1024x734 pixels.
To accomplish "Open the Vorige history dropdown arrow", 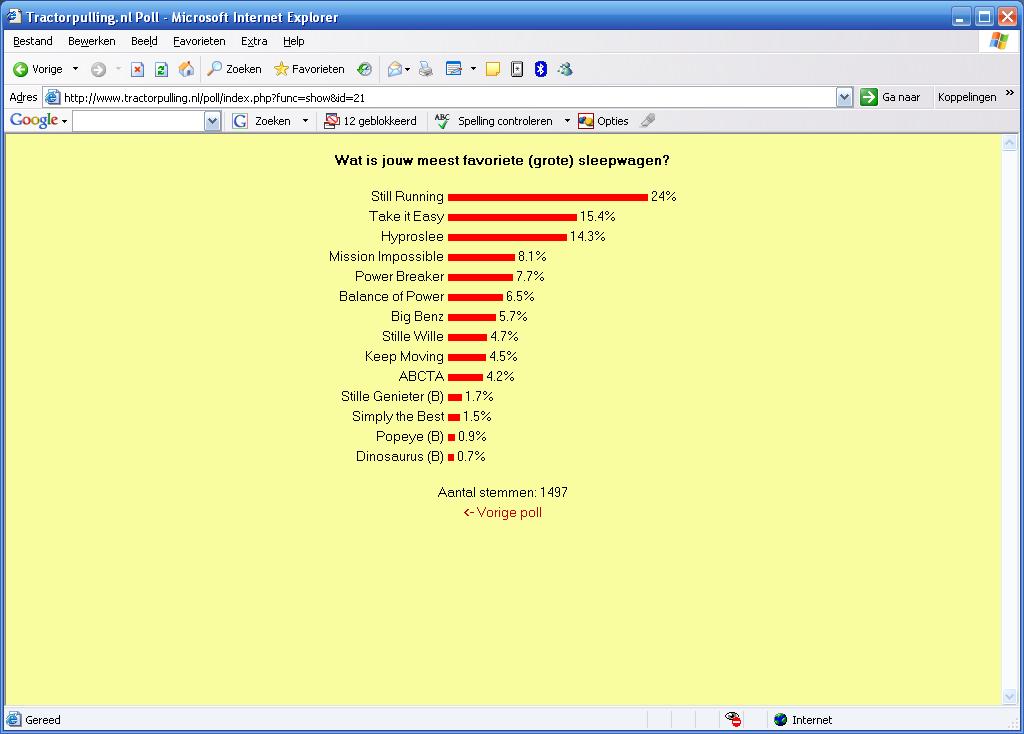I will coord(75,69).
